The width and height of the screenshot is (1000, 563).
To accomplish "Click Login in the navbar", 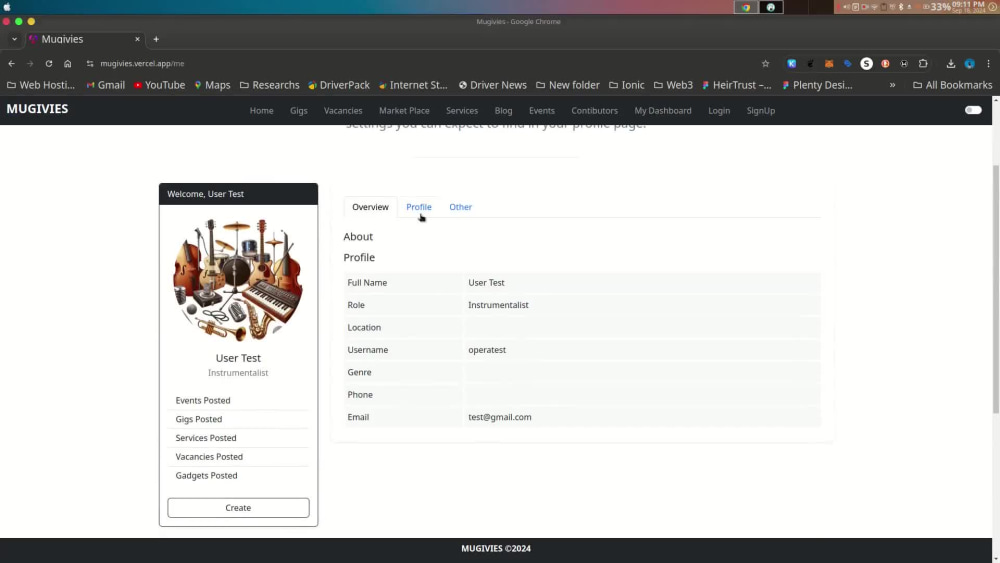I will tap(719, 111).
